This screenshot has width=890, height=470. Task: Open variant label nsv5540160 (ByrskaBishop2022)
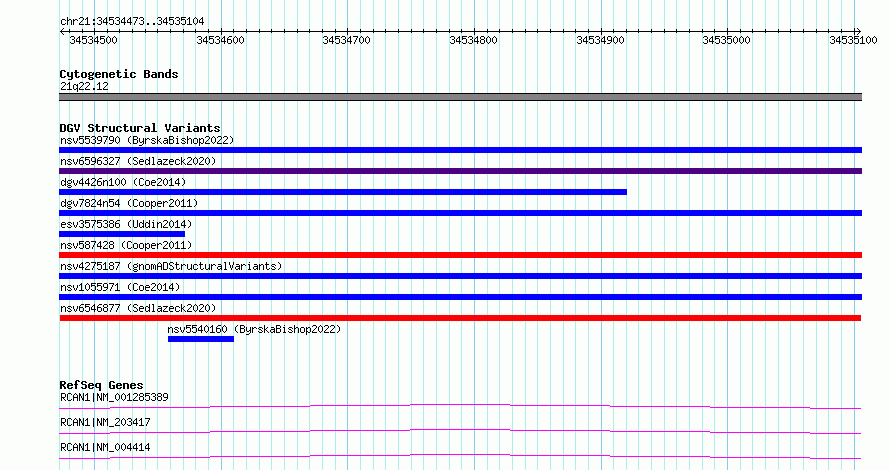coord(254,329)
